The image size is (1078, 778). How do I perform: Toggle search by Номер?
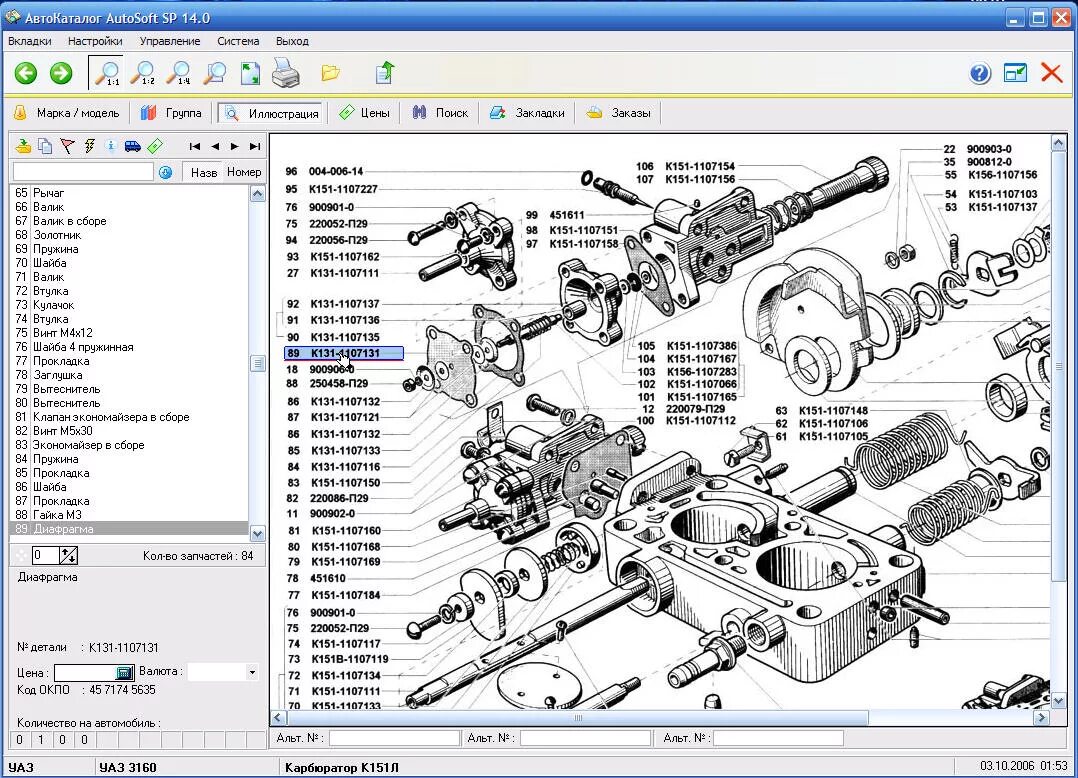(x=244, y=173)
